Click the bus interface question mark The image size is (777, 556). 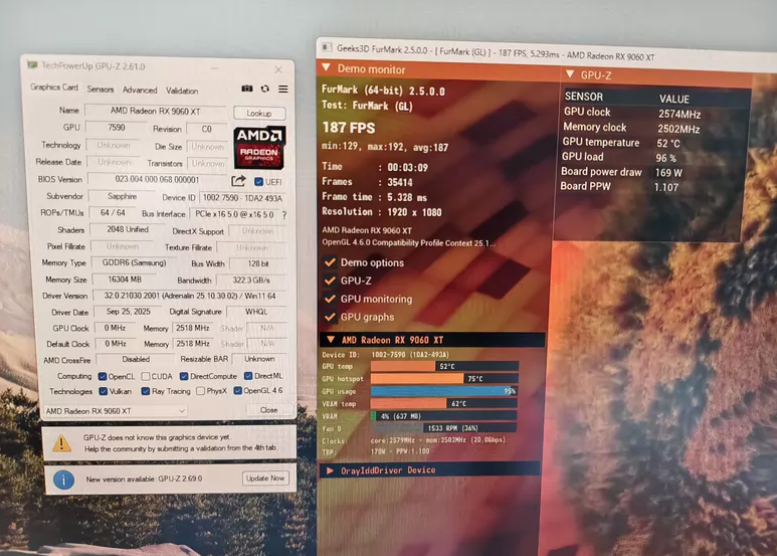coord(284,215)
